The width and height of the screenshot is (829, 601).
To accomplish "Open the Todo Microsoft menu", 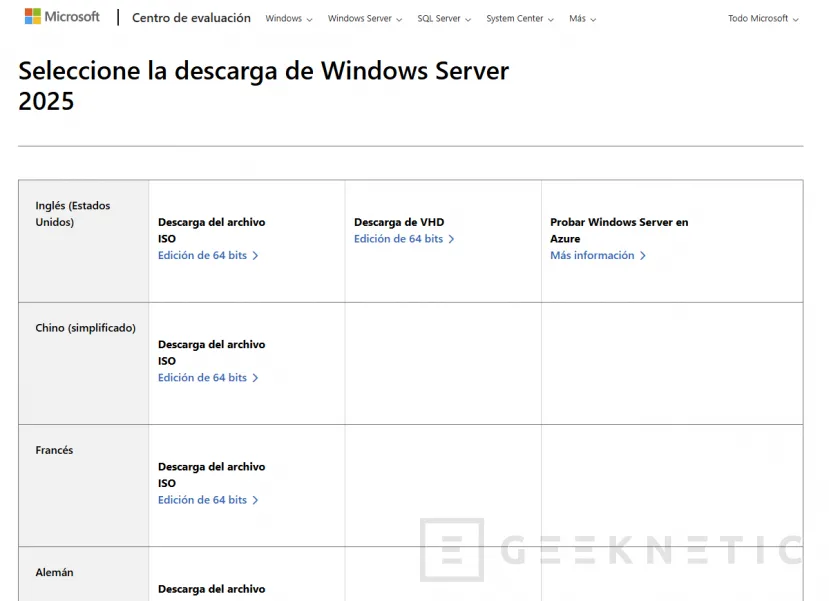I will [x=763, y=19].
